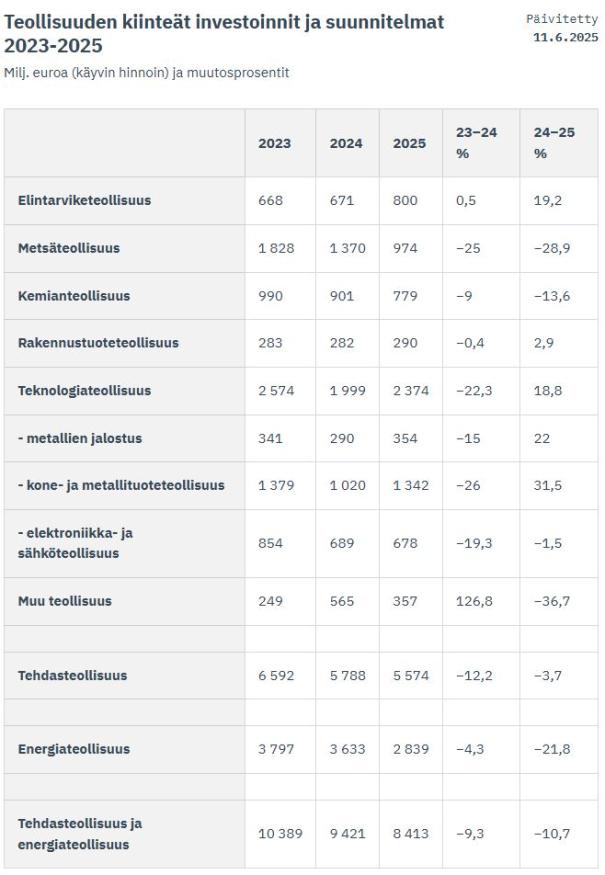Click the 2023 column header

(x=274, y=143)
